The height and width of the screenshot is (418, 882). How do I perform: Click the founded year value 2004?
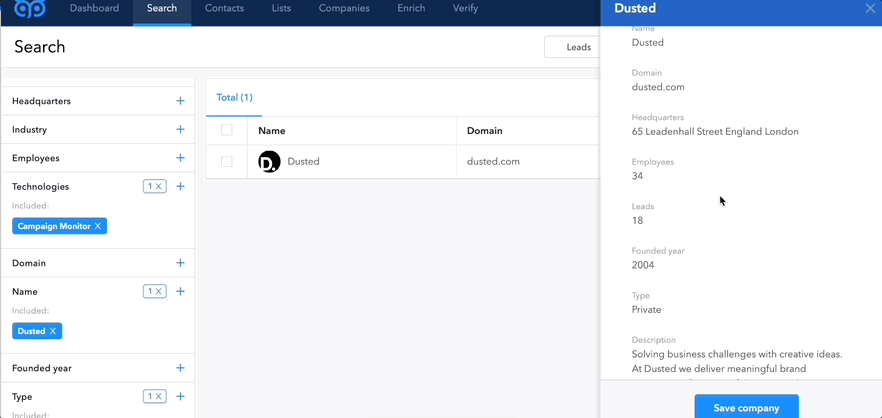[x=643, y=265]
